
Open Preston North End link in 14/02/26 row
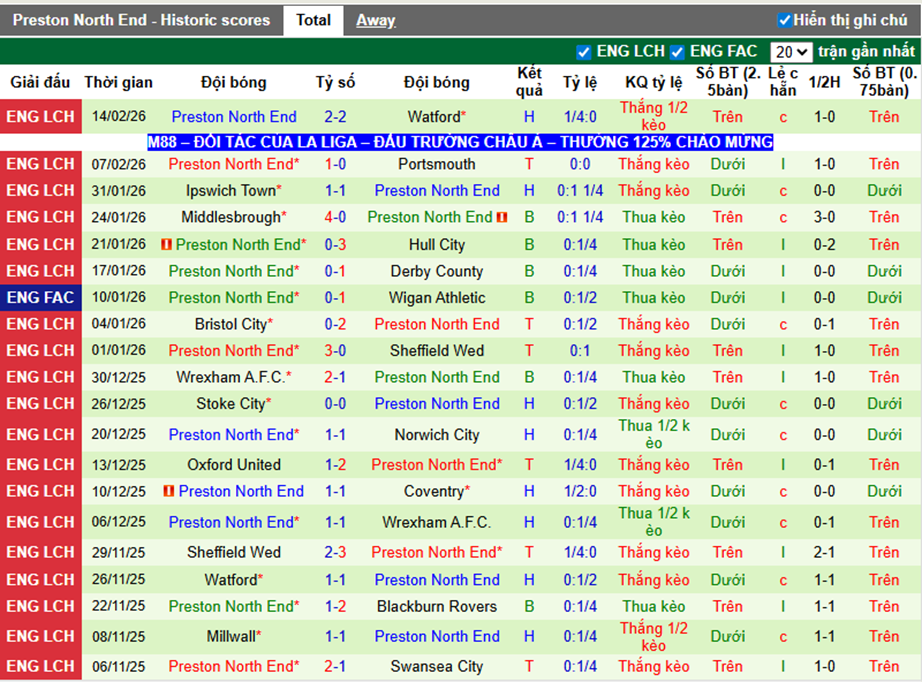click(234, 117)
